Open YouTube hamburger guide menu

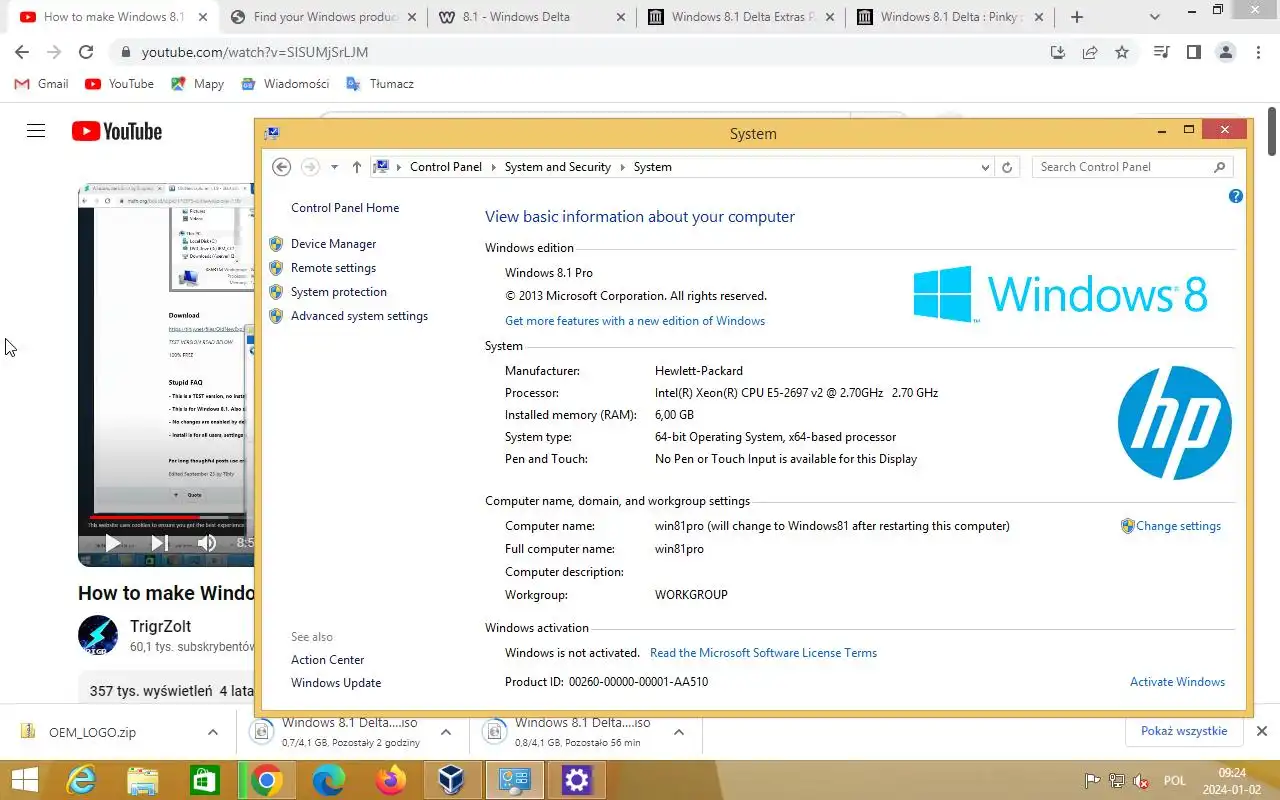(x=36, y=131)
